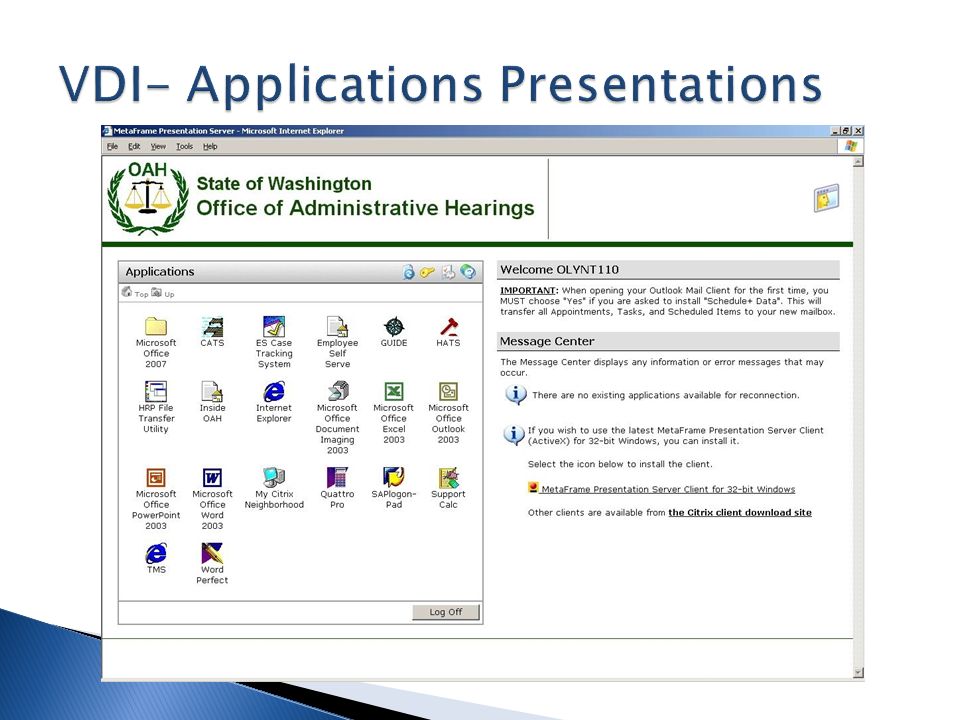Open ES Case Tracking System
This screenshot has height=720, width=960.
pyautogui.click(x=274, y=328)
